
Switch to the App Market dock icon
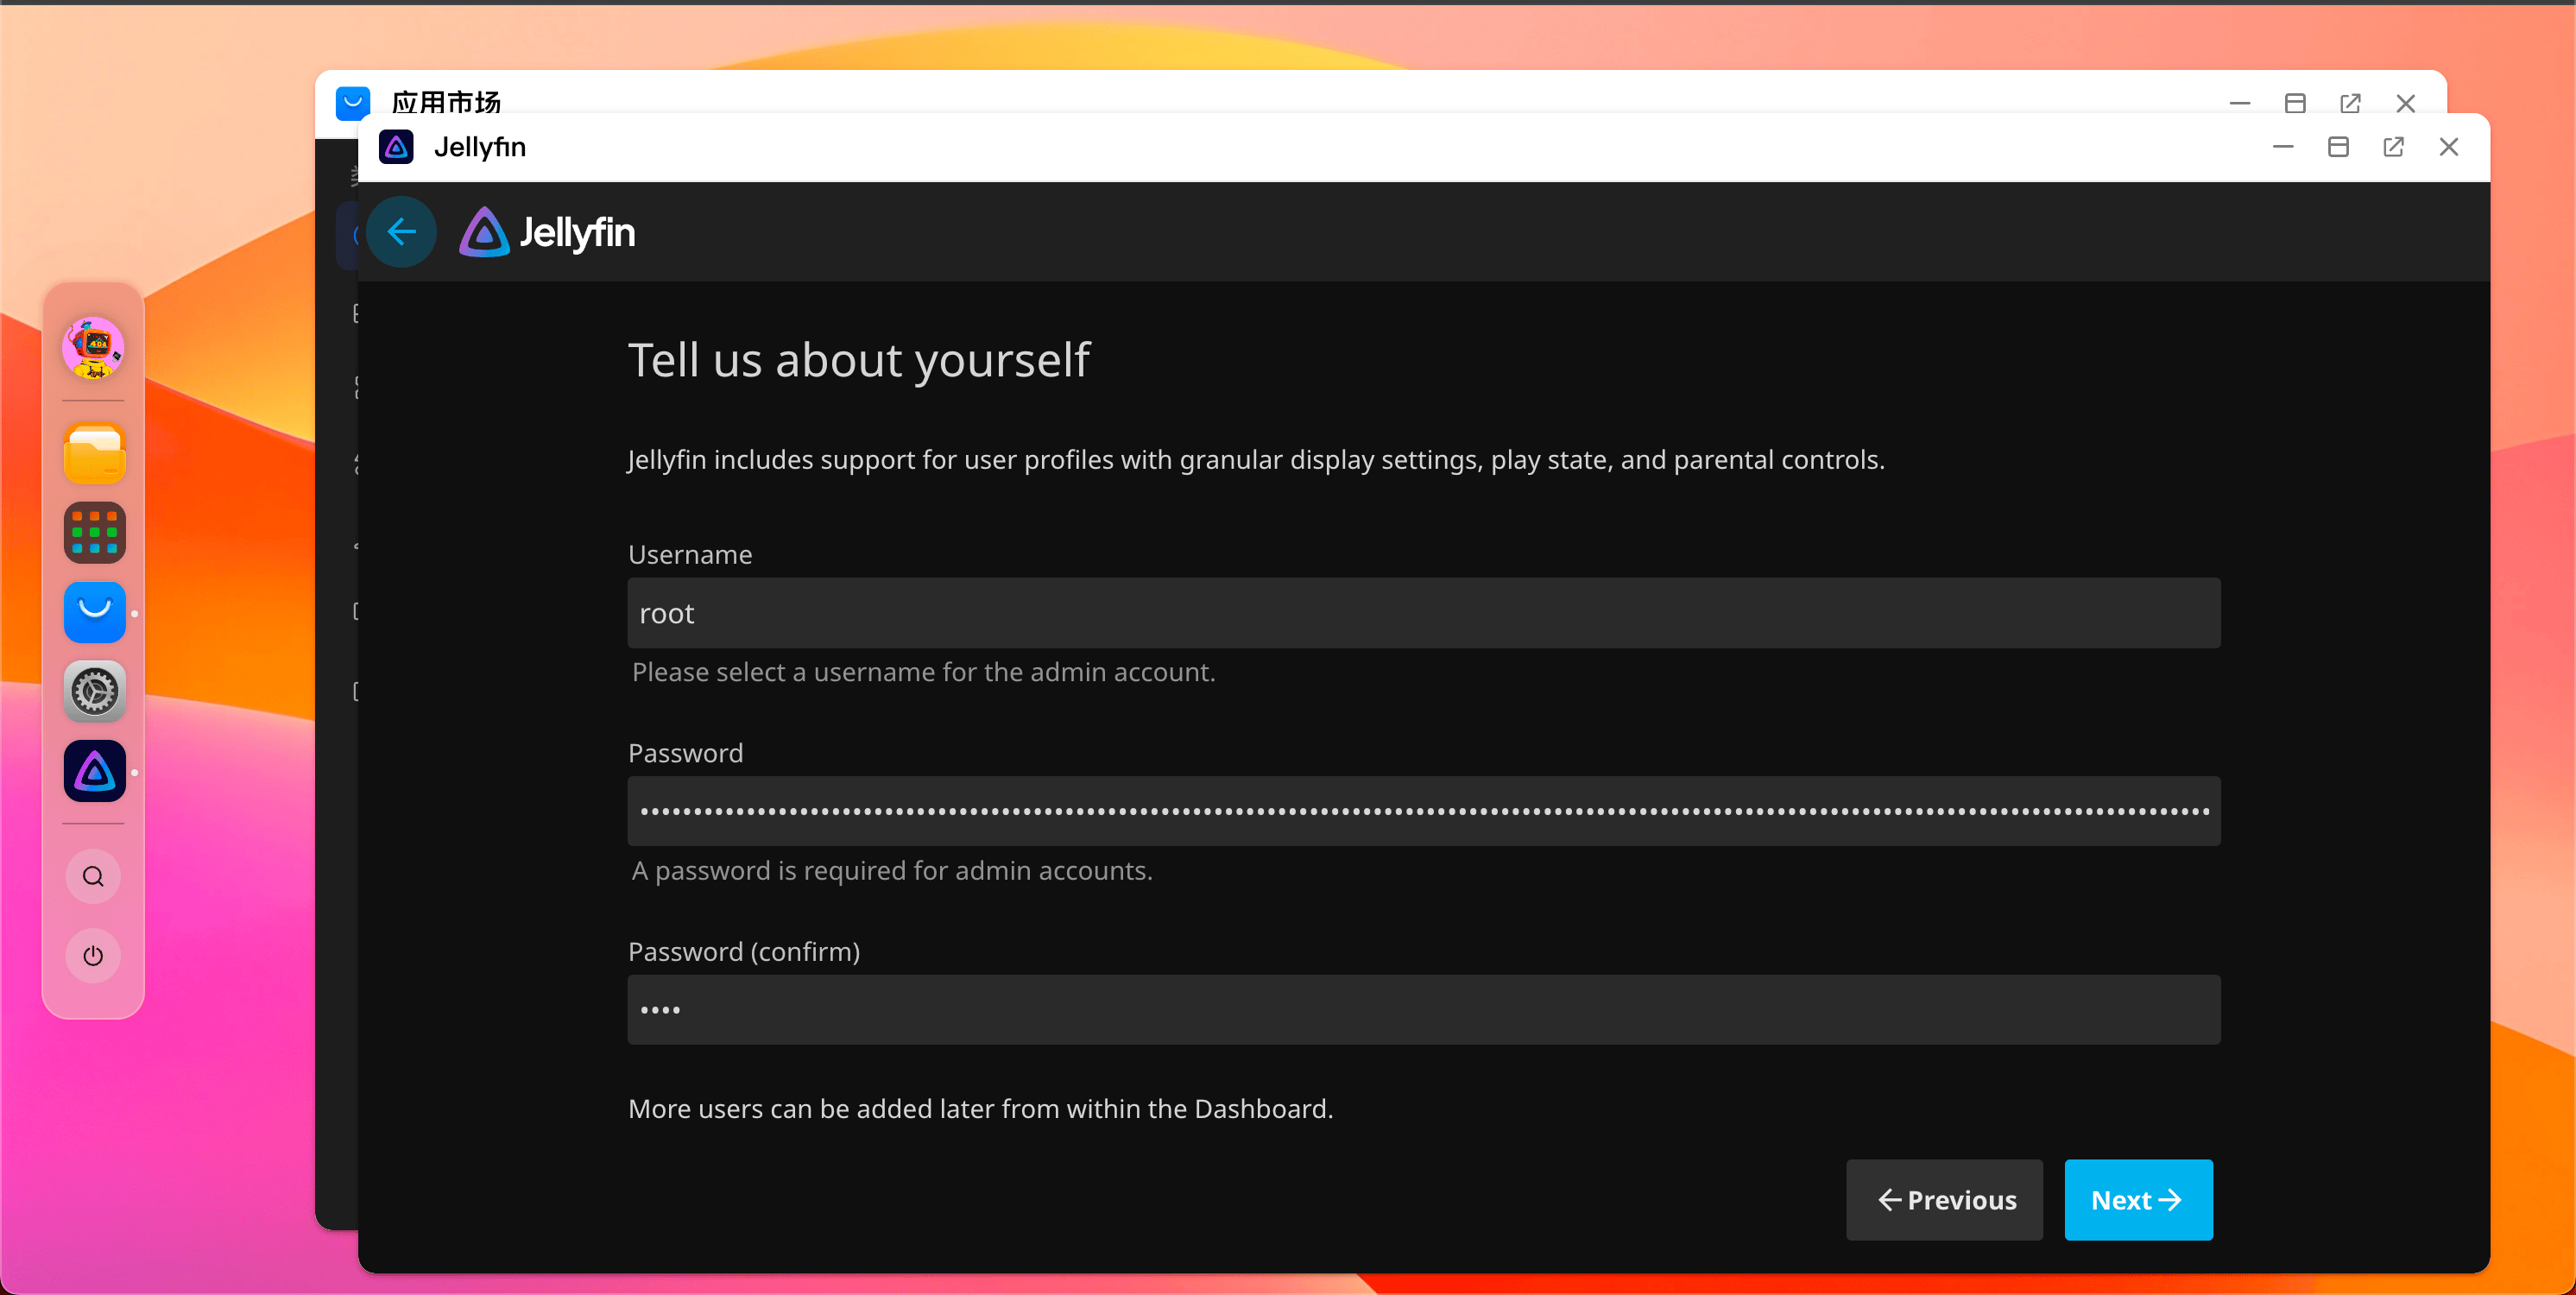(94, 612)
